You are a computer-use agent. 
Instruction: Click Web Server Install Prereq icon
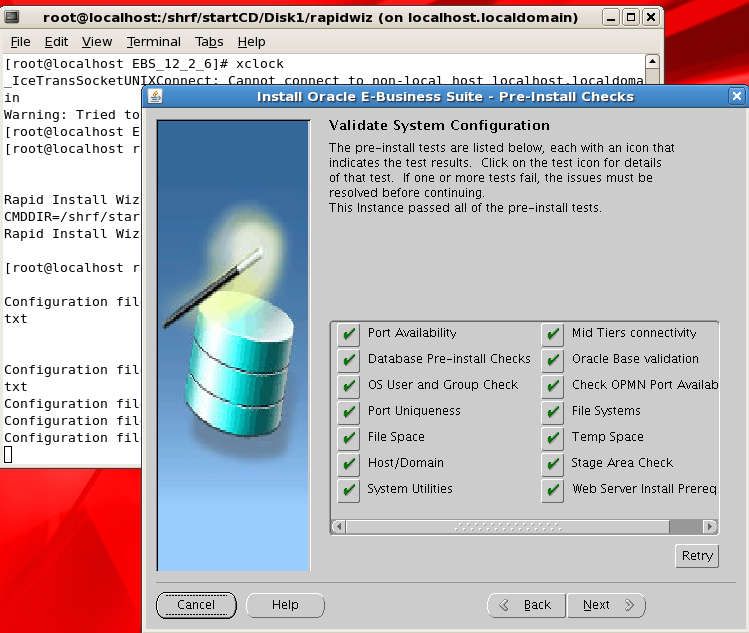click(x=553, y=490)
